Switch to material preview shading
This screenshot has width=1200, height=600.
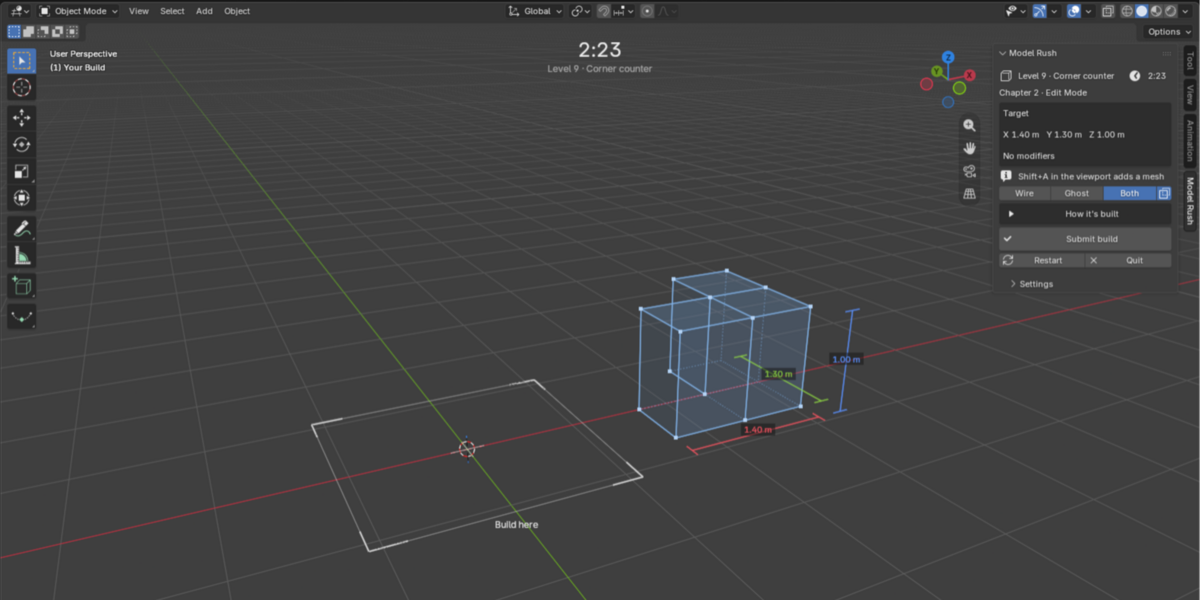coord(1155,11)
